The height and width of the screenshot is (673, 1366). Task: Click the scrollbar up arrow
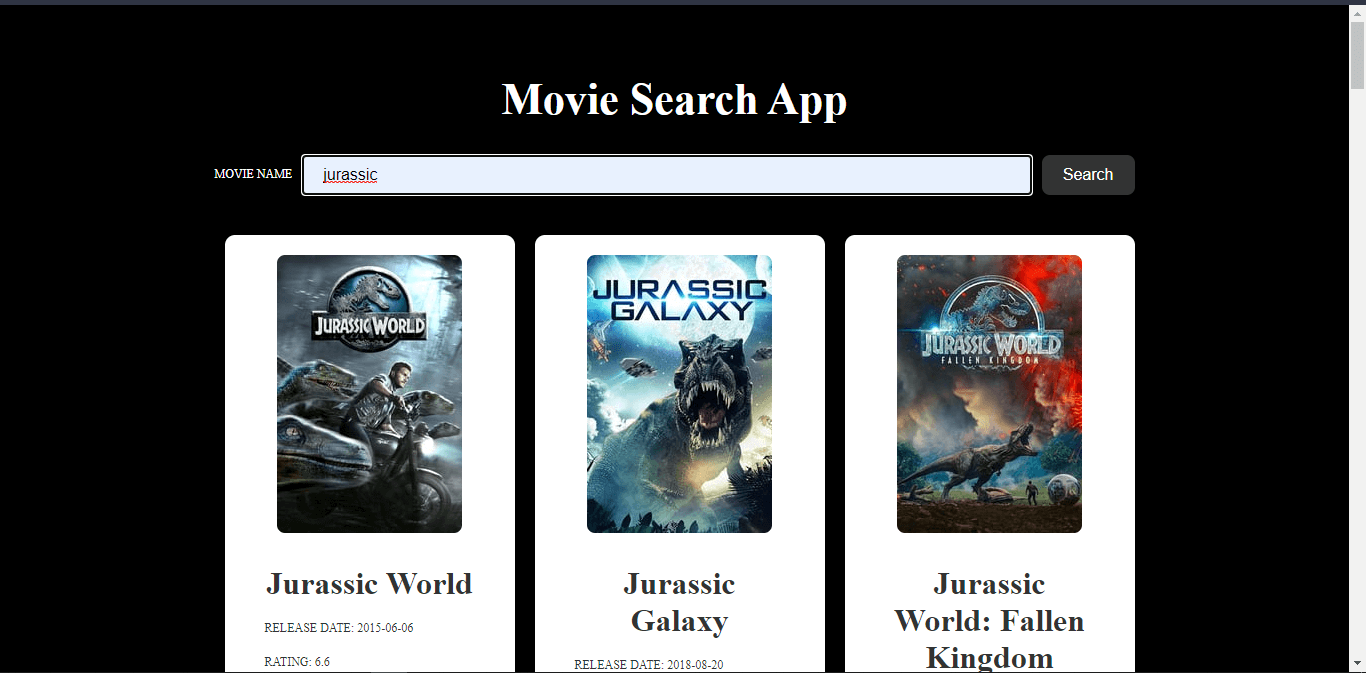point(1357,12)
